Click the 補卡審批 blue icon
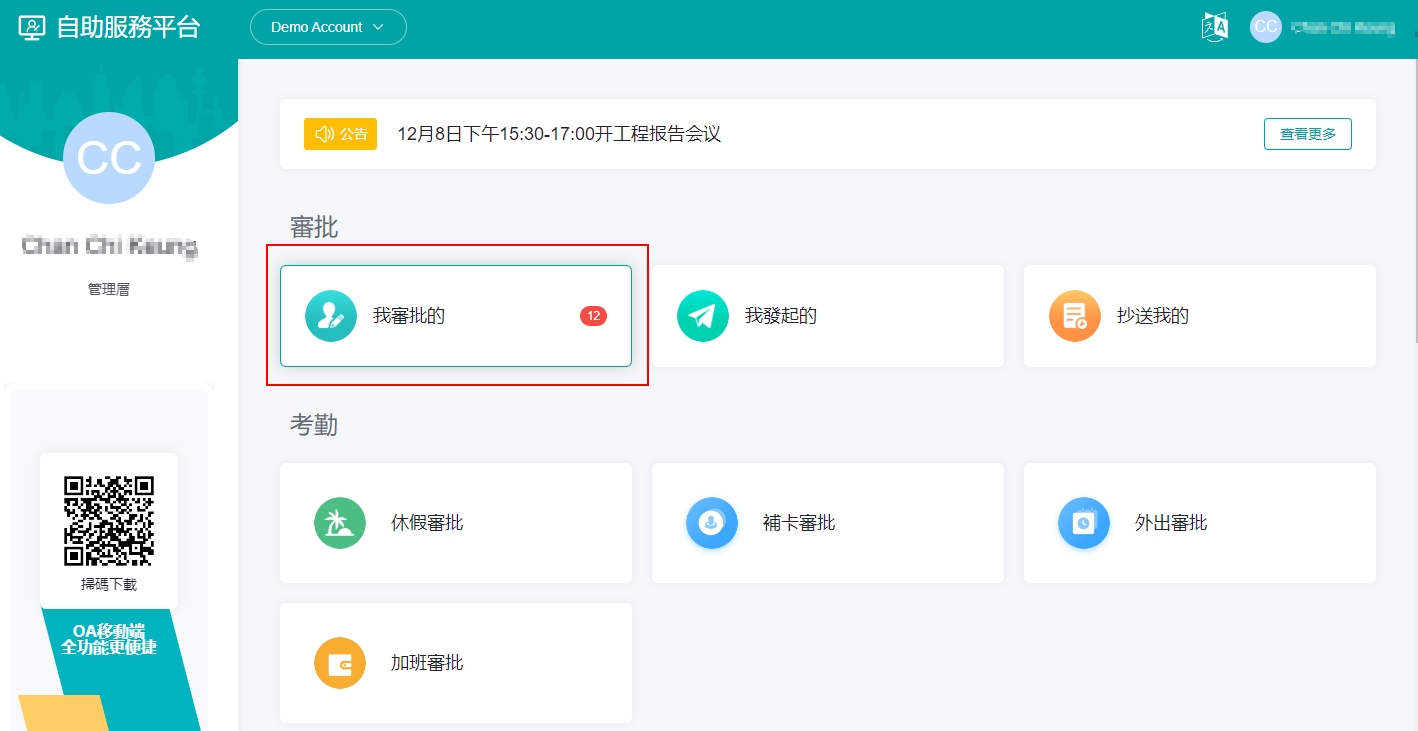The image size is (1418, 731). pyautogui.click(x=711, y=523)
